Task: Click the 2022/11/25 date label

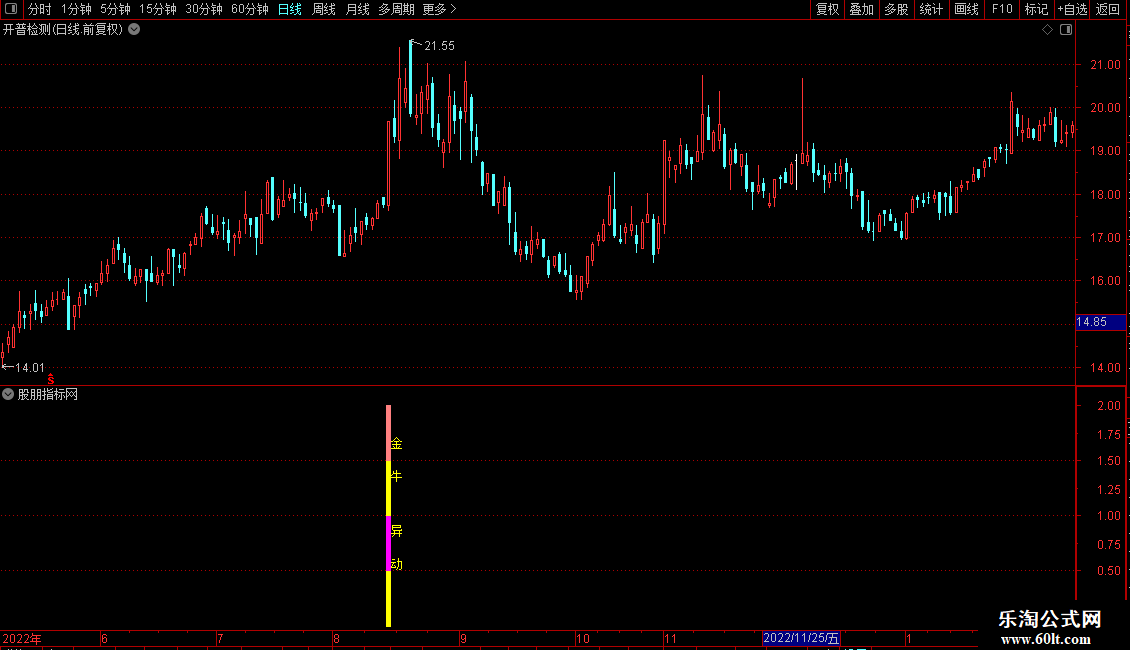Action: [801, 638]
